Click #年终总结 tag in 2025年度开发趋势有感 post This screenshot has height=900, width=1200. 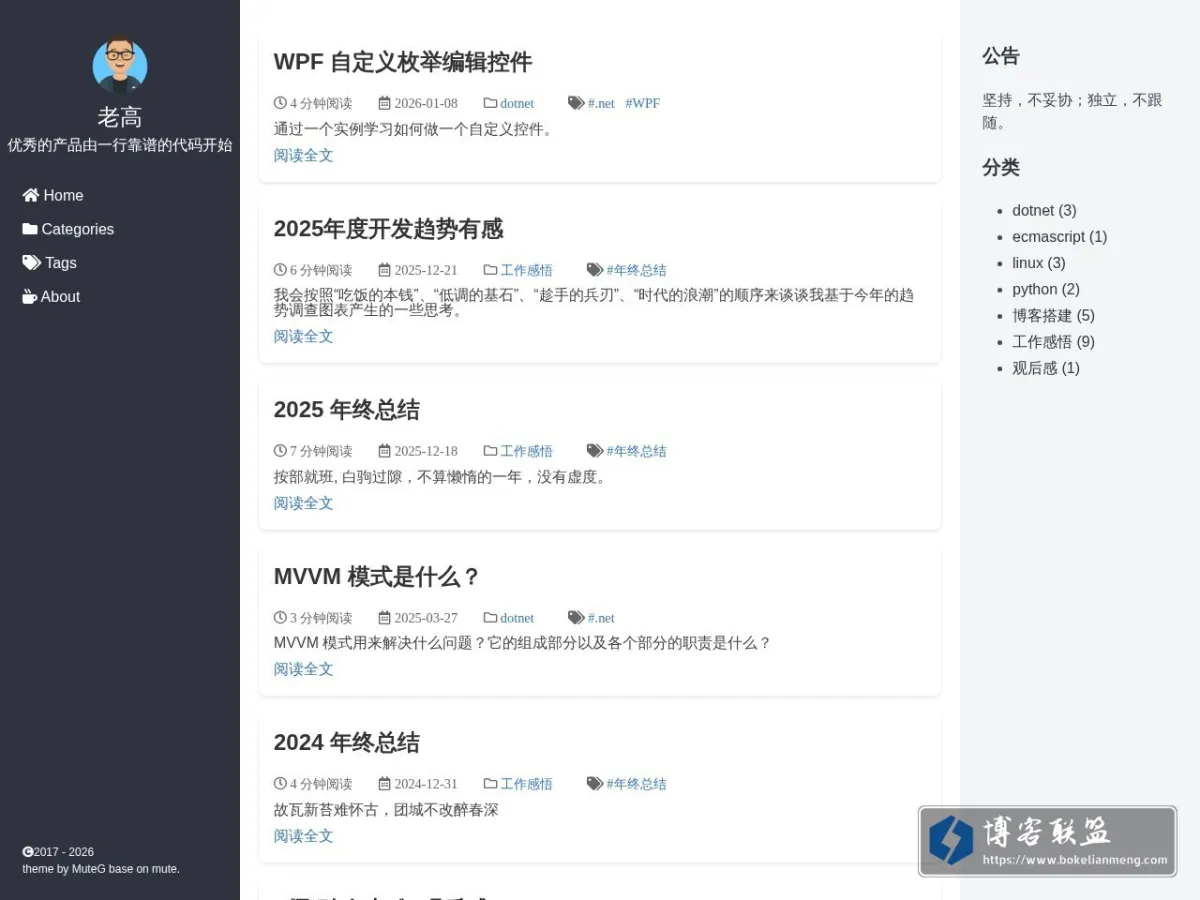(x=636, y=270)
